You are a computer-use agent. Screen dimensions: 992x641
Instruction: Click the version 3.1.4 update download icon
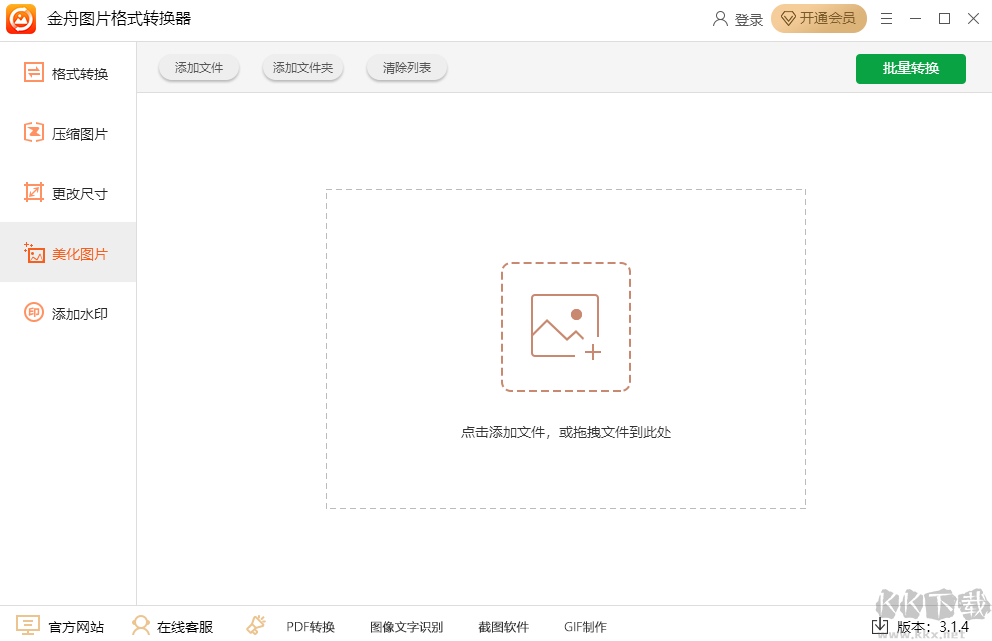coord(879,626)
